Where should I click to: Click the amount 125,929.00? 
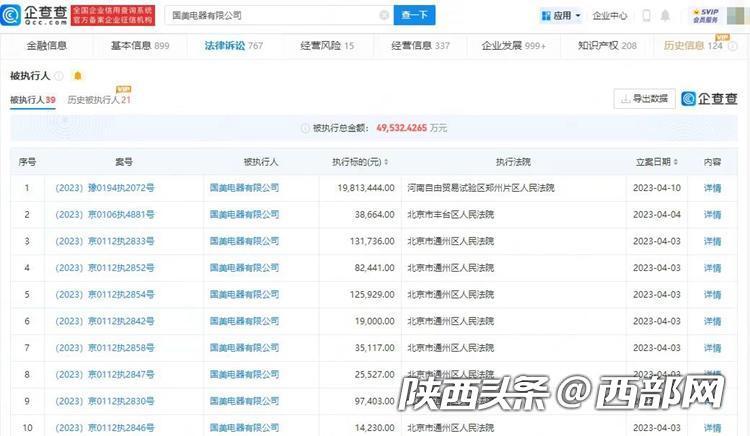(x=372, y=295)
